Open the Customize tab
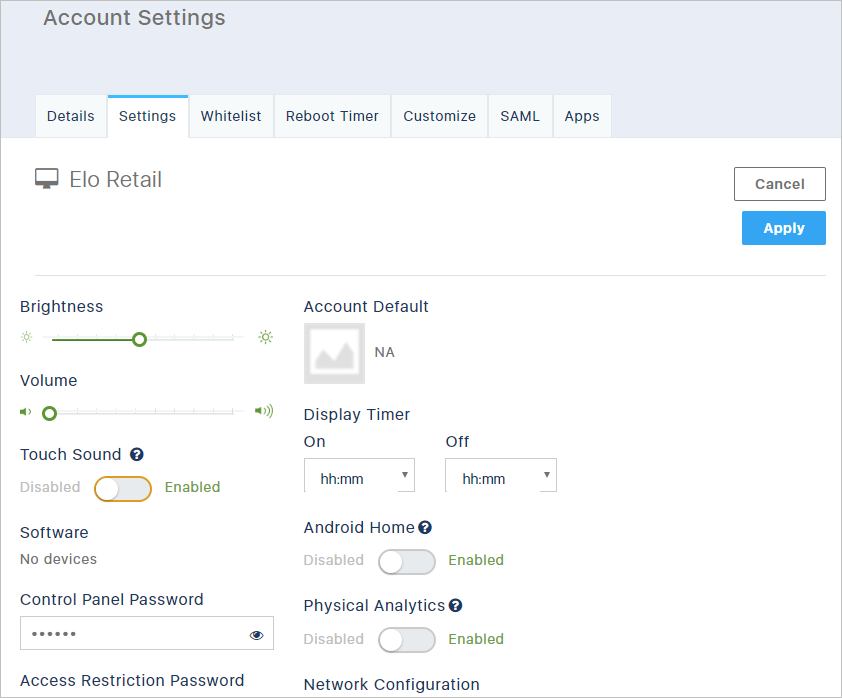The width and height of the screenshot is (842, 698). pos(440,117)
